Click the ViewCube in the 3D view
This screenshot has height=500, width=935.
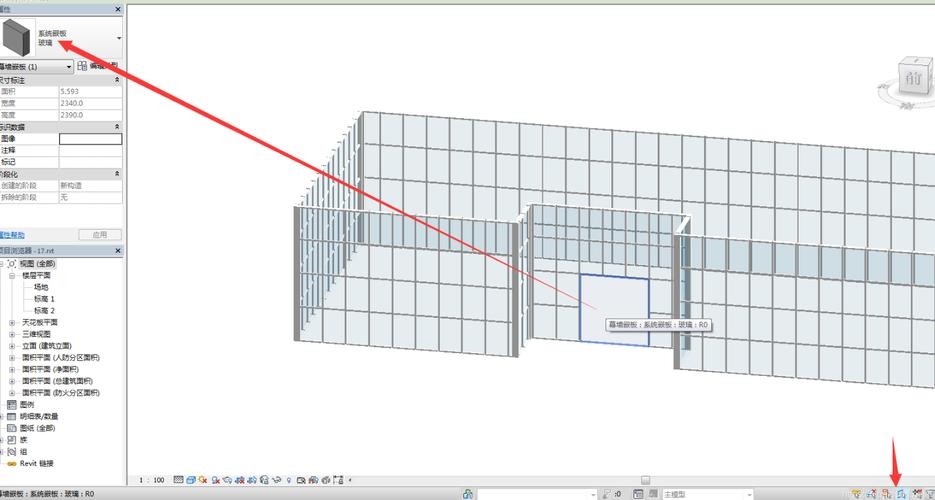click(x=912, y=77)
